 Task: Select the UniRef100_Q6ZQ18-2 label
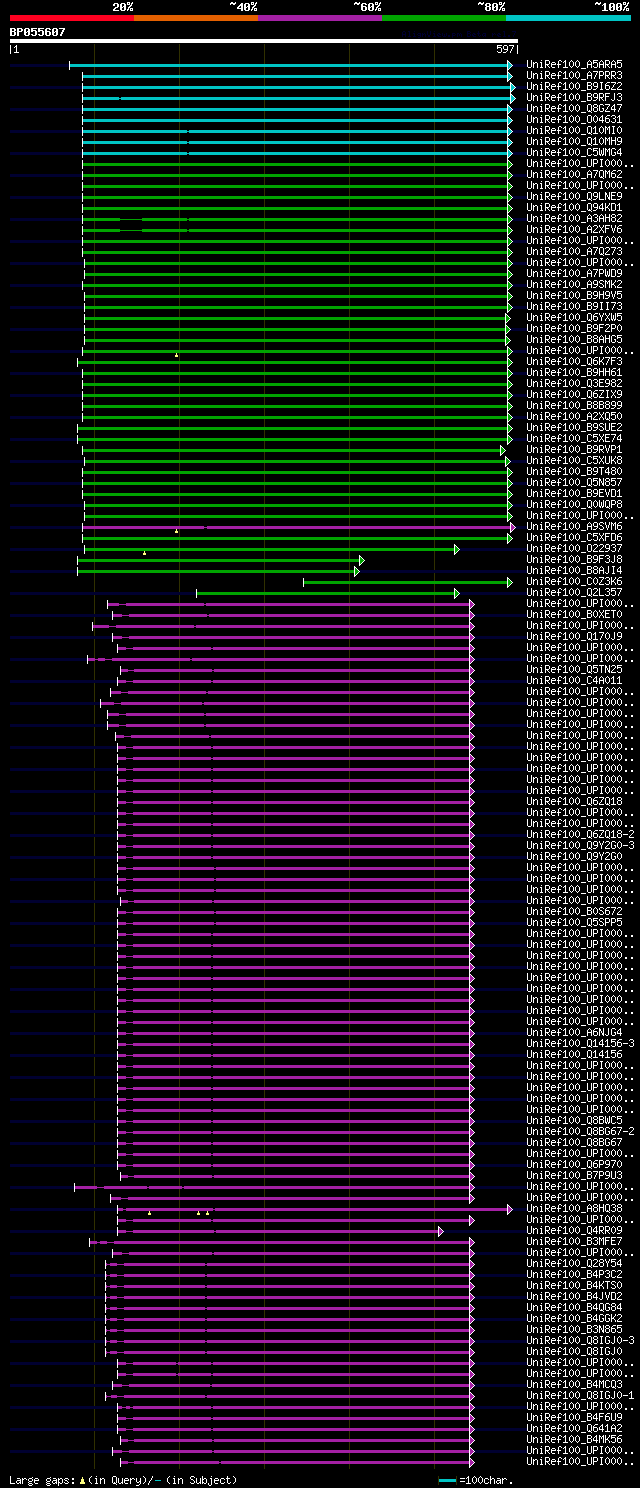pos(580,834)
